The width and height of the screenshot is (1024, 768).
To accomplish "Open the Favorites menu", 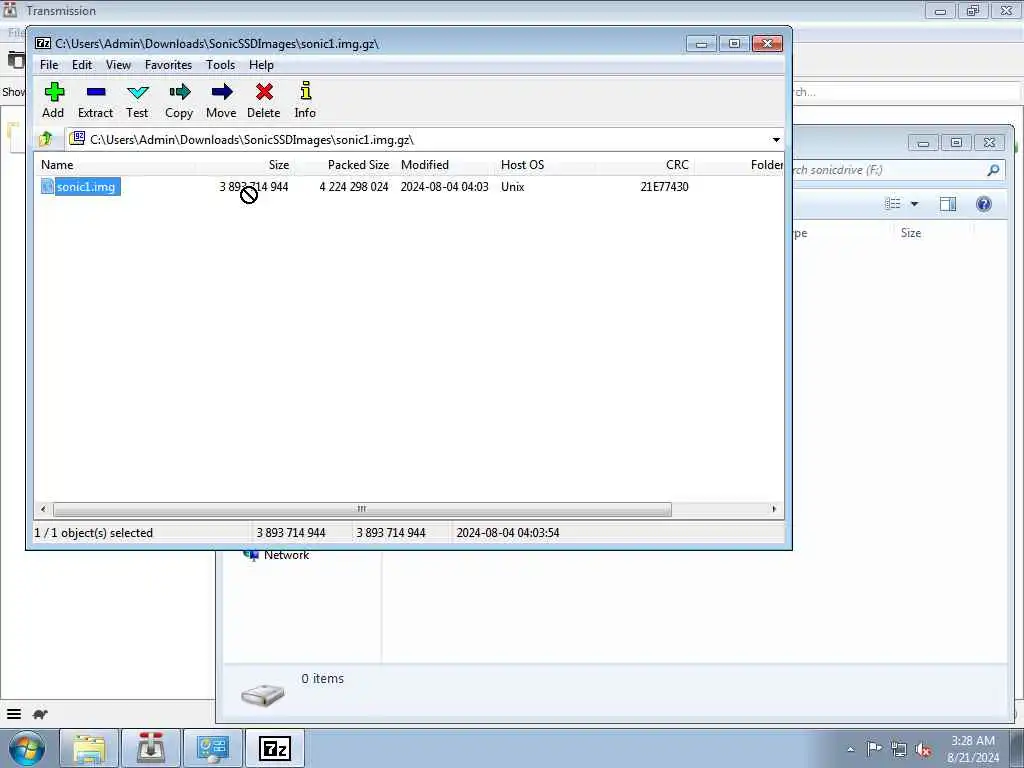I will [168, 65].
